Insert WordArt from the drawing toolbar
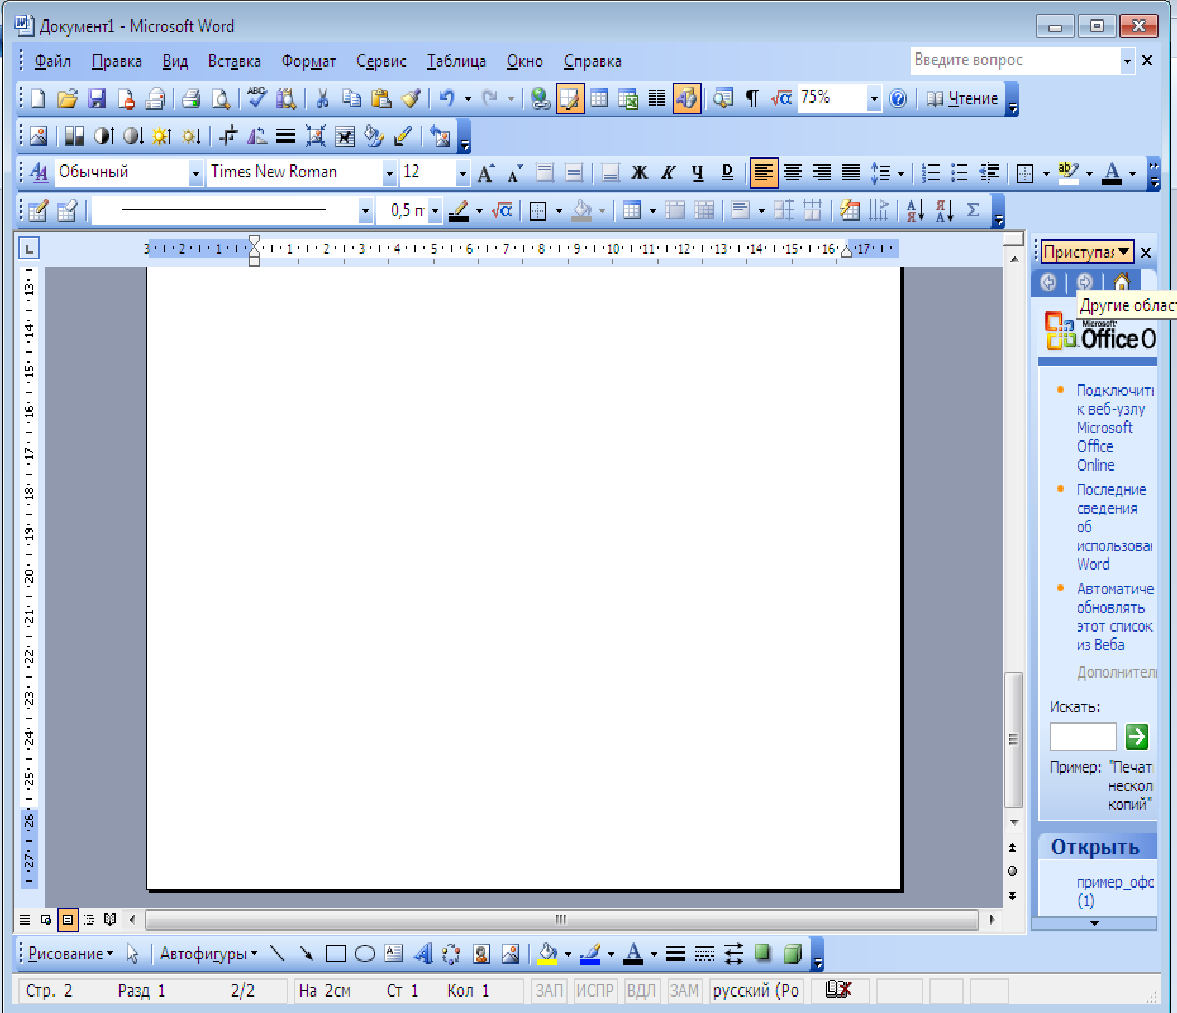Viewport: 1177px width, 1013px height. point(423,954)
